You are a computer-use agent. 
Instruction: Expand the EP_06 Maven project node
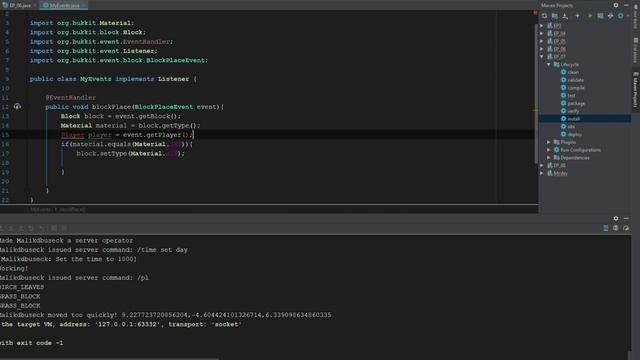tap(542, 49)
